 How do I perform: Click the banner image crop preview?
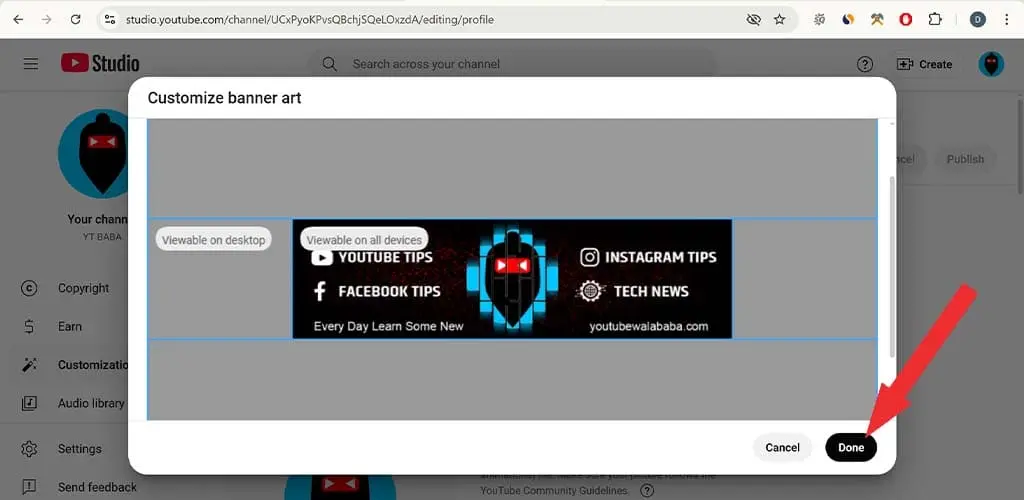(512, 279)
